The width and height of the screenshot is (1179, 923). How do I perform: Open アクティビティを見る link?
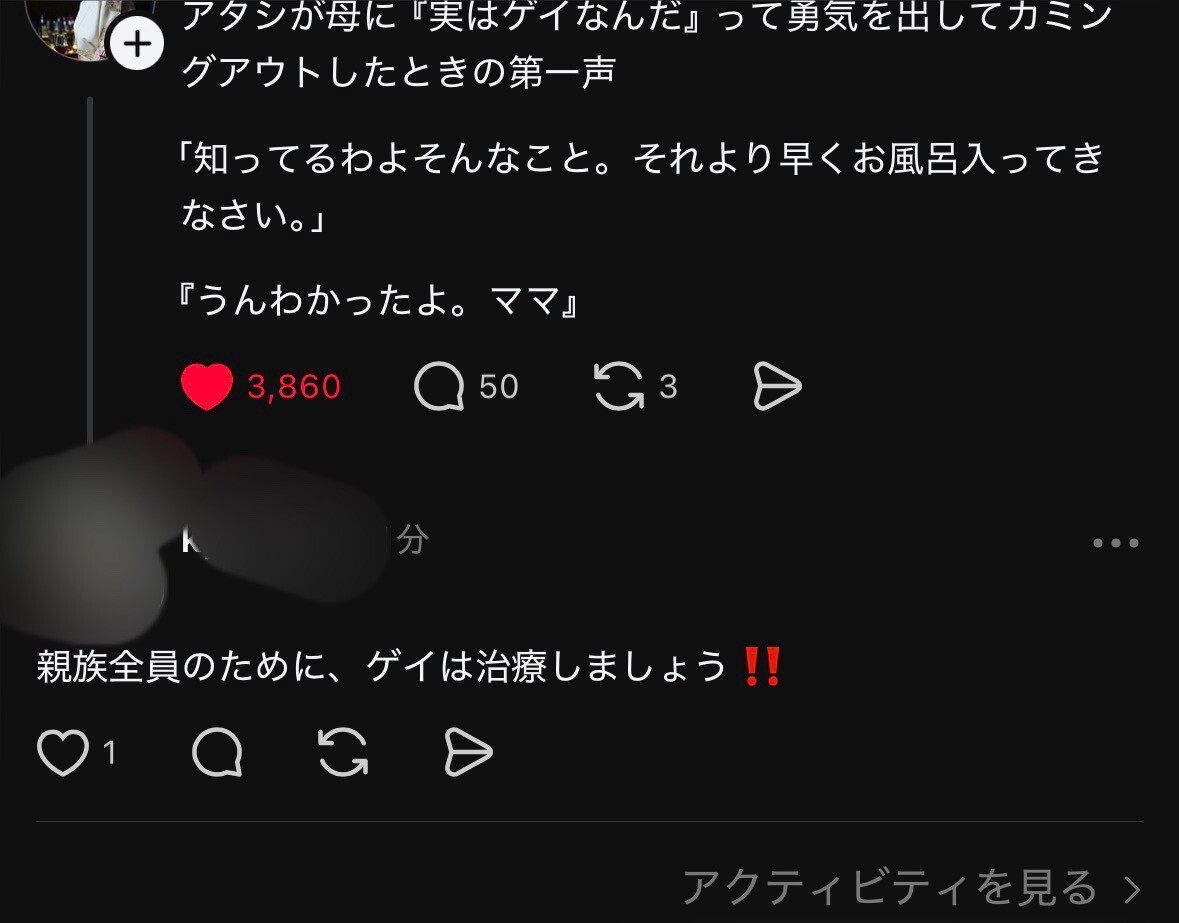(890, 888)
